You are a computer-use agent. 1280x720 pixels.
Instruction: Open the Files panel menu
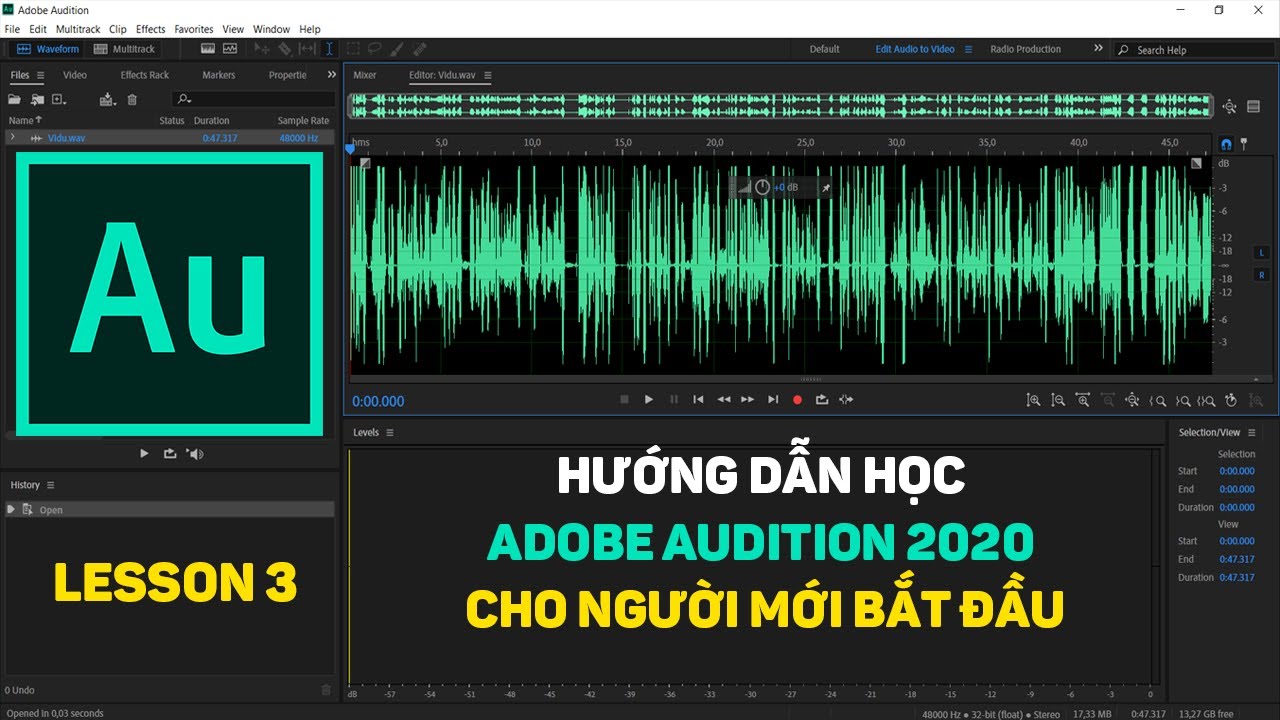(41, 75)
